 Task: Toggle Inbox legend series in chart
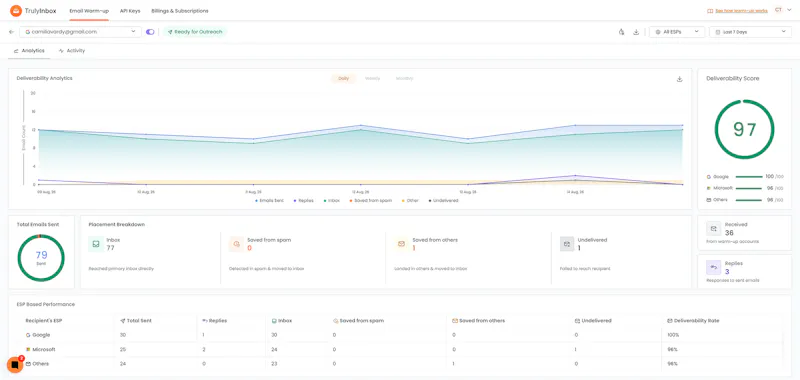pos(331,200)
